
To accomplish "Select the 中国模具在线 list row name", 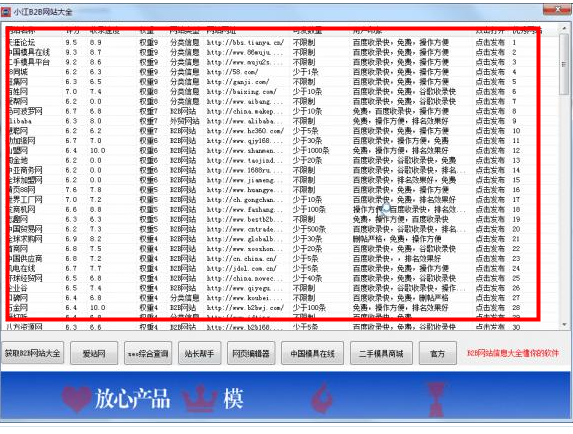I will [x=29, y=52].
